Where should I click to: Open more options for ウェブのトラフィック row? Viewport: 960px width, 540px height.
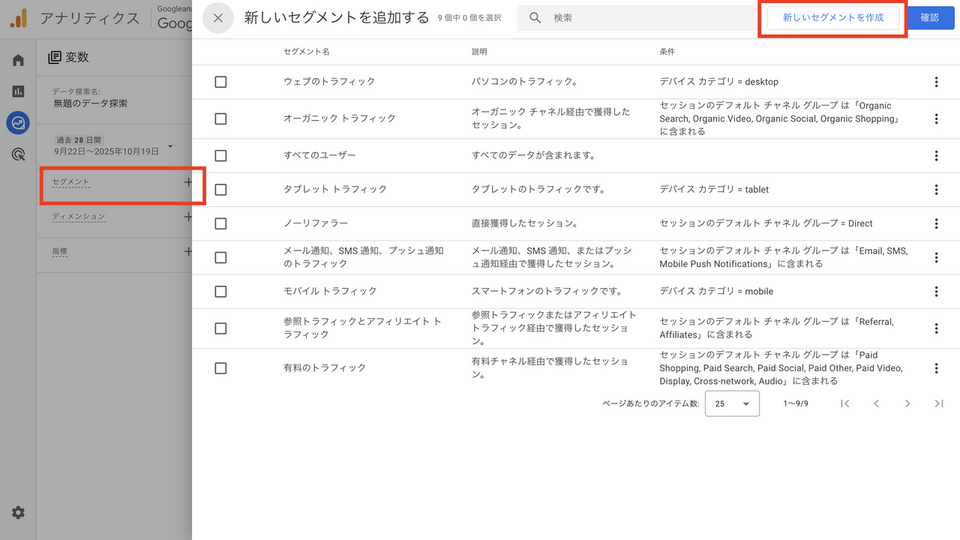pos(936,82)
